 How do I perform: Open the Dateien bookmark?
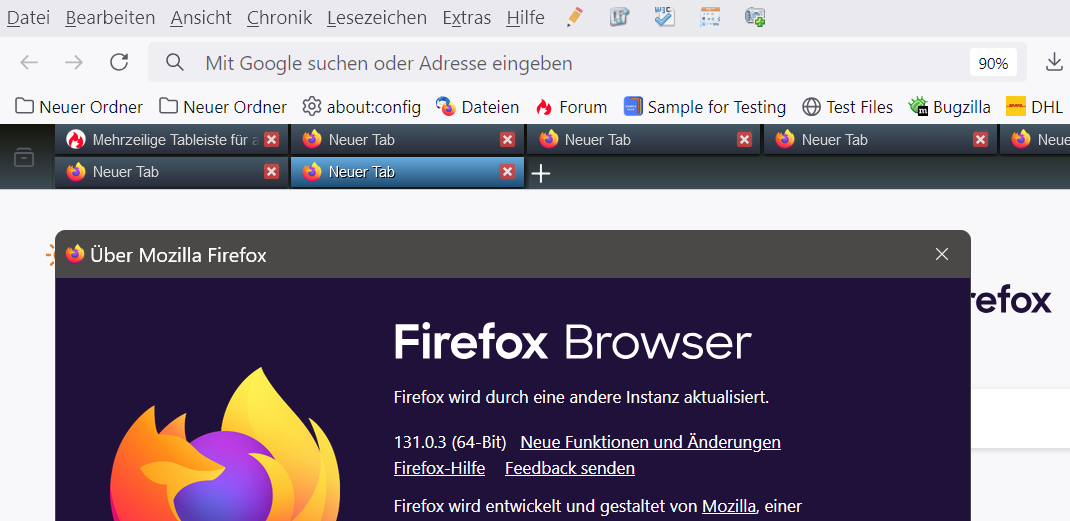coord(478,107)
